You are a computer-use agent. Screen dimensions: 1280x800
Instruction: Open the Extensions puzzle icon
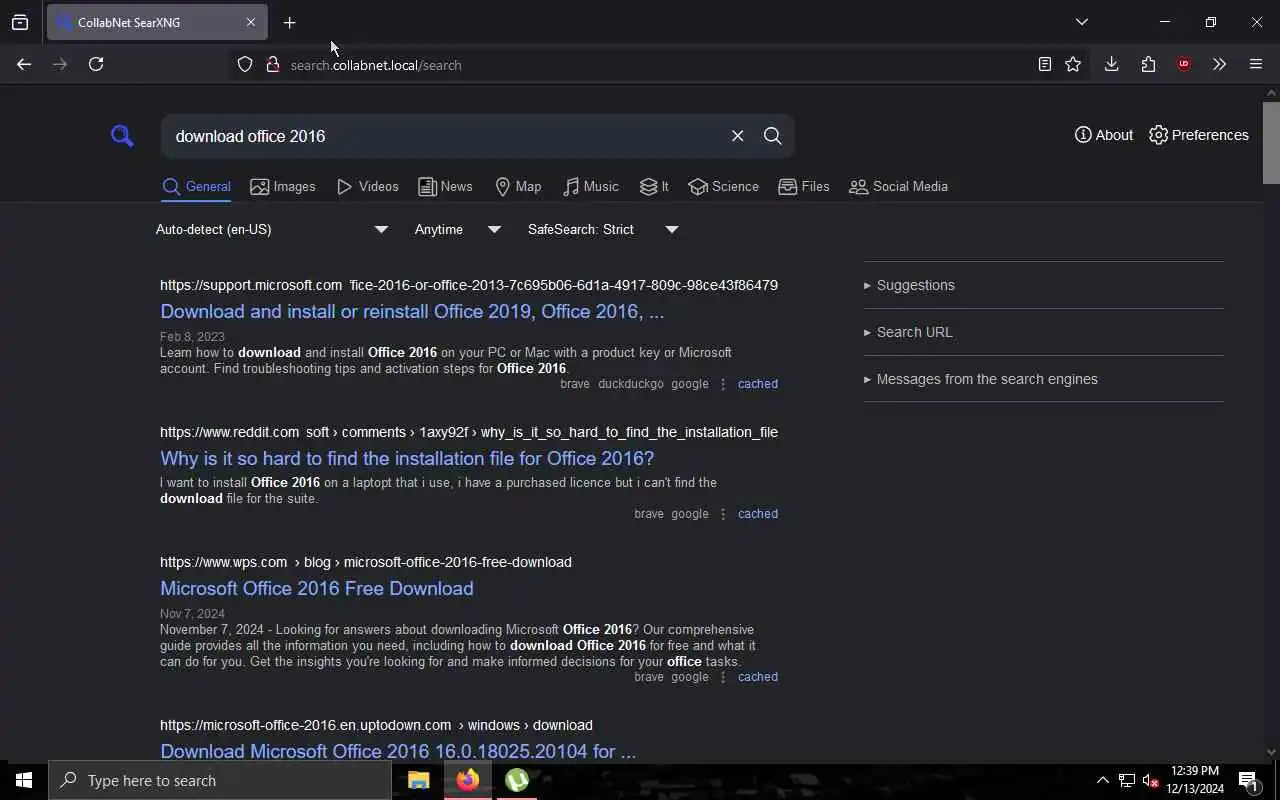point(1148,64)
